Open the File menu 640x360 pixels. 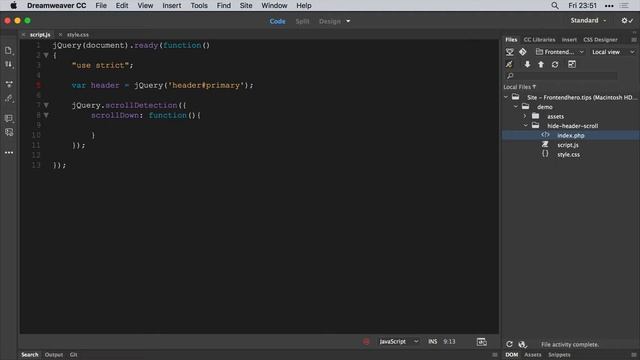(x=101, y=6)
